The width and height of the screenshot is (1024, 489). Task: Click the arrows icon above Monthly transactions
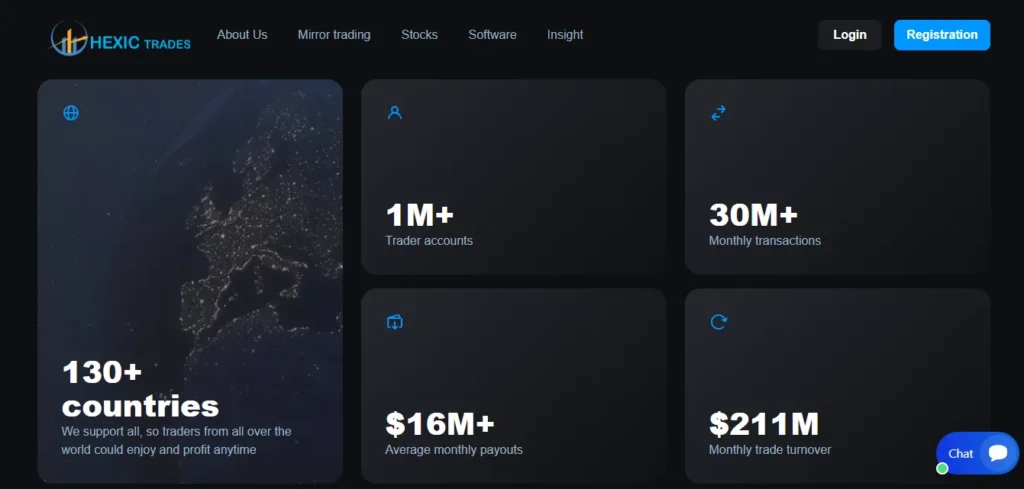coord(718,113)
